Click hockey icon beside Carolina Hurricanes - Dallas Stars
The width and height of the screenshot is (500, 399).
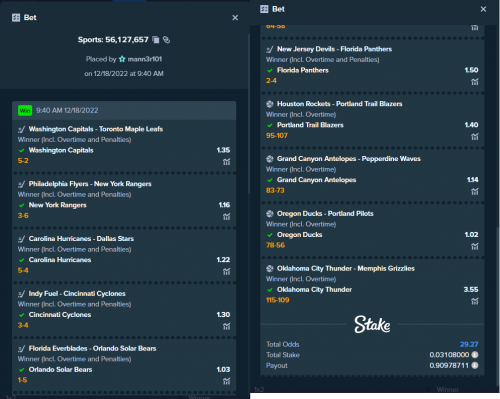[22, 239]
